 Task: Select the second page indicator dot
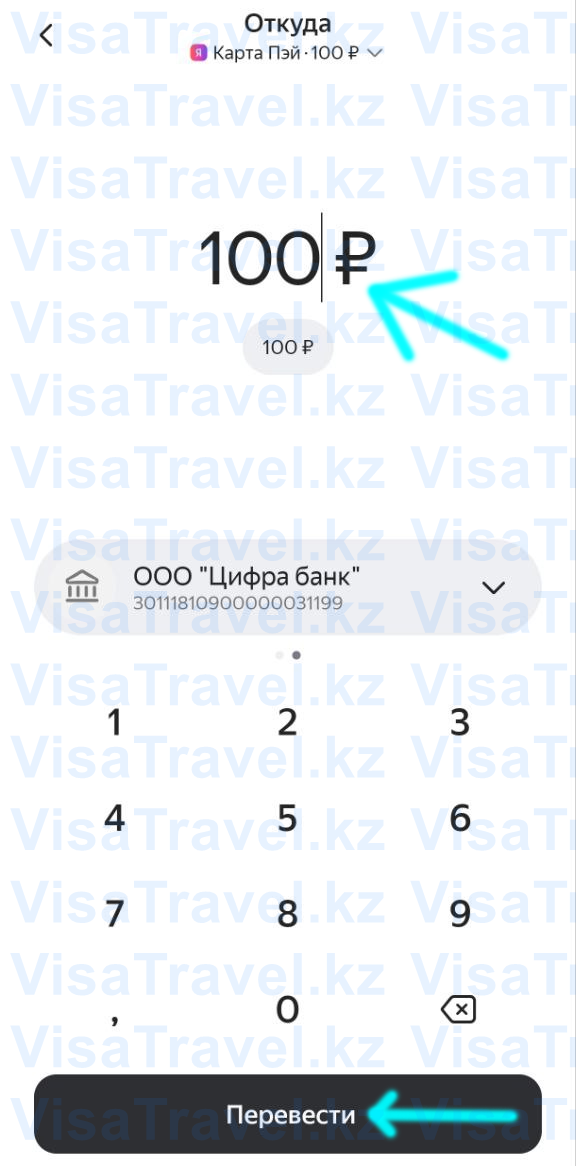tap(297, 655)
